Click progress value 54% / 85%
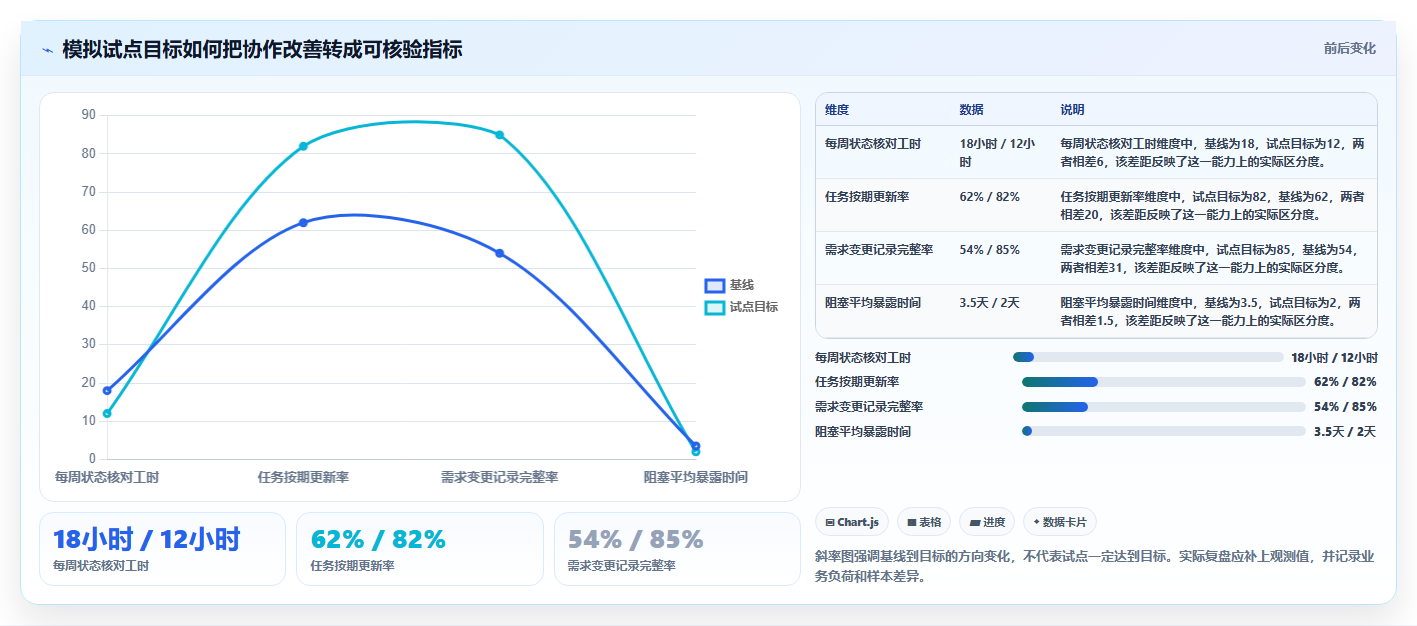The width and height of the screenshot is (1417, 626). 1345,407
